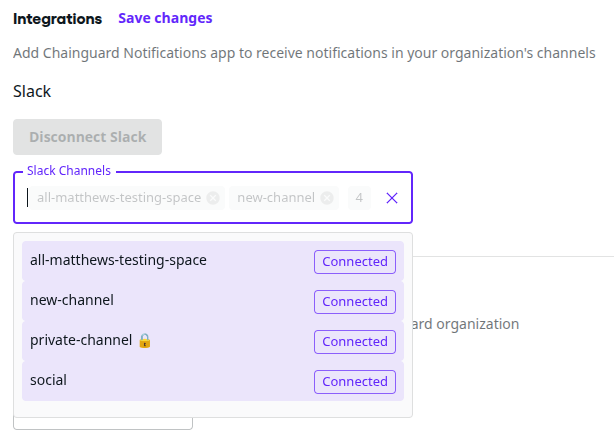
Task: Click the new-channel chip label
Action: click(x=276, y=198)
